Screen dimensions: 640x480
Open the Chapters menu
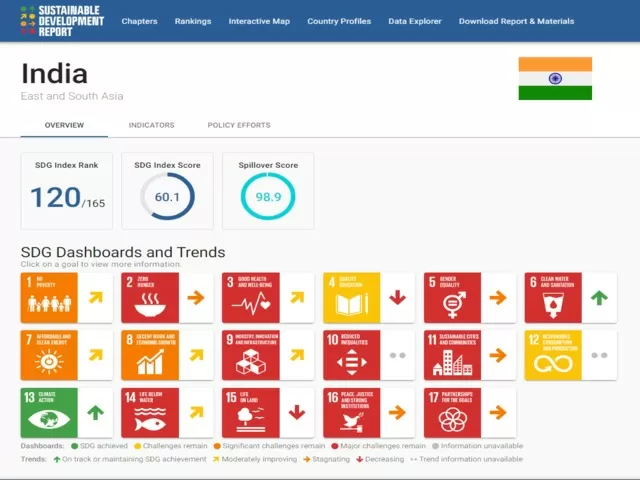click(139, 21)
